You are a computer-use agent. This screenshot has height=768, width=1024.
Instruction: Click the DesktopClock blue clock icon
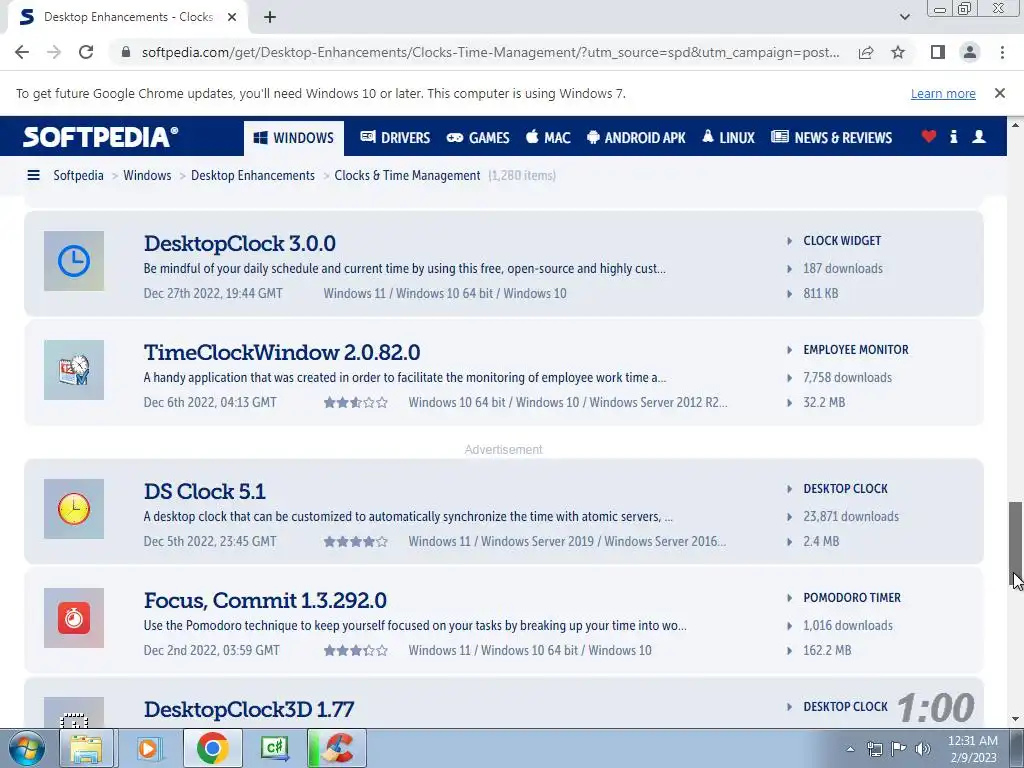point(74,261)
